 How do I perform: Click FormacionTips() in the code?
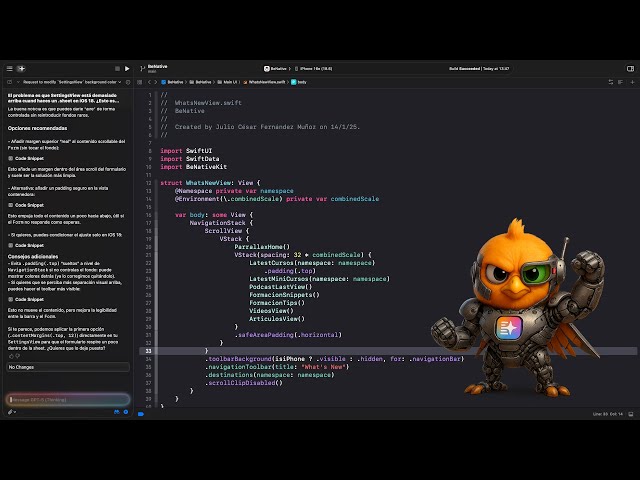[277, 303]
